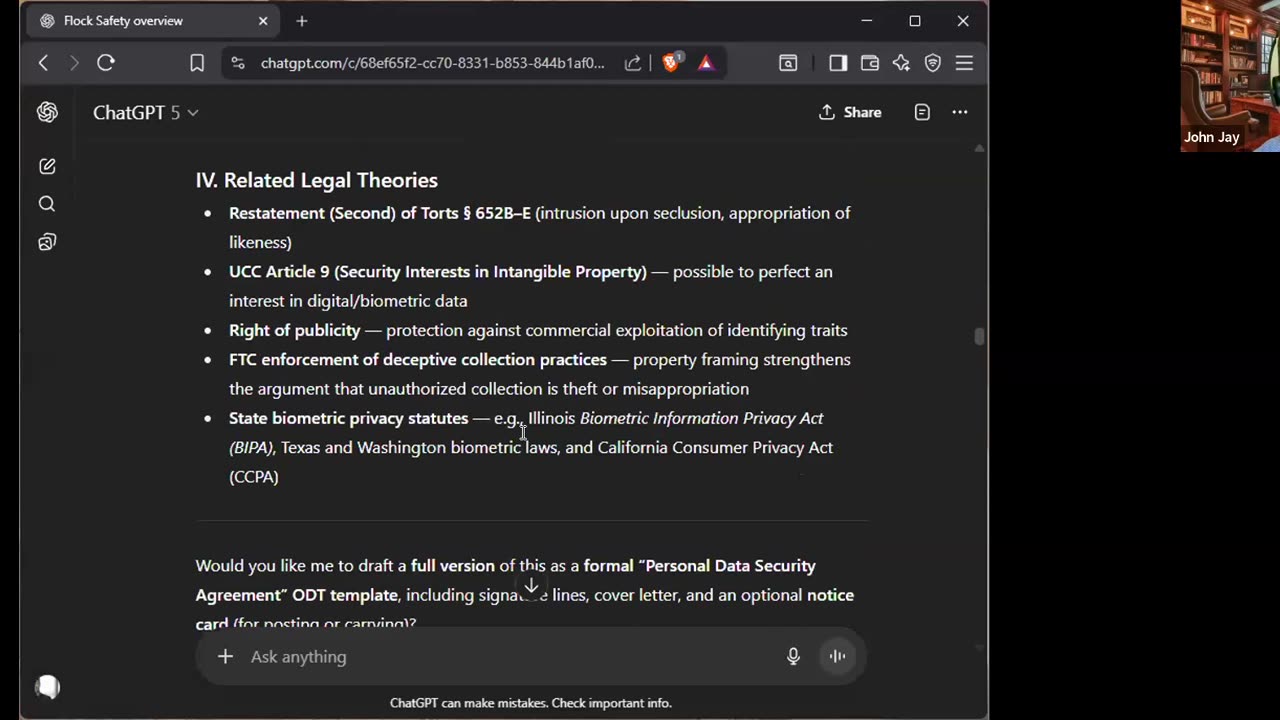The image size is (1280, 720).
Task: Start a new chat with pencil icon
Action: [x=47, y=166]
